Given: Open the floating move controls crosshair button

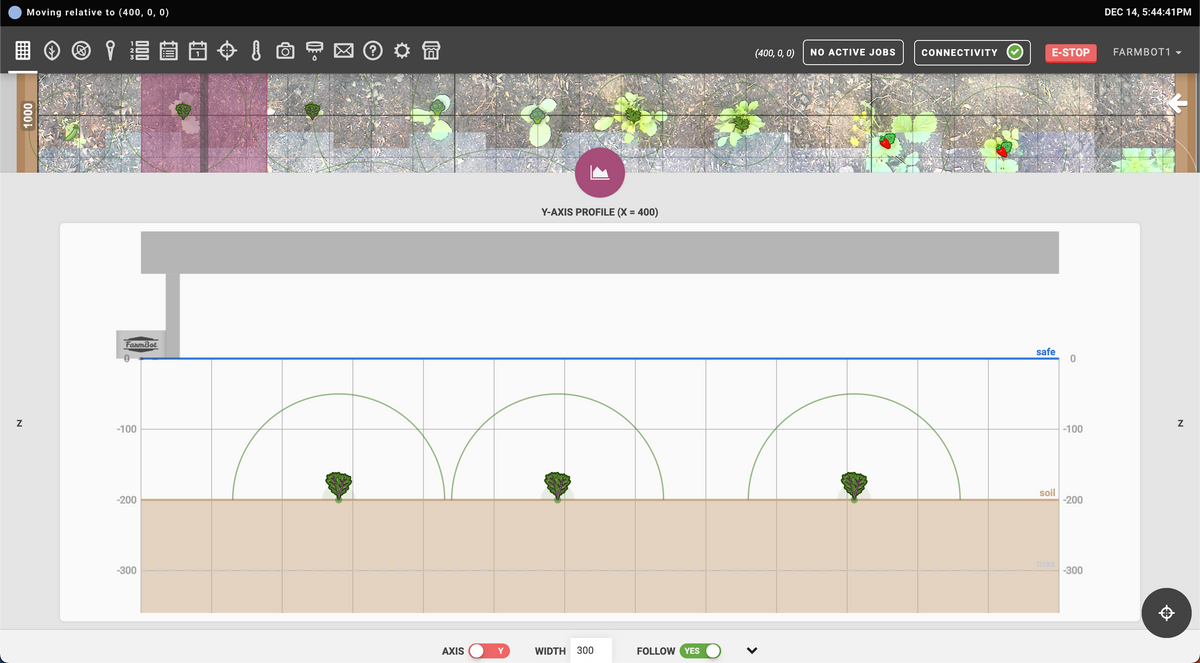Looking at the screenshot, I should (x=1166, y=613).
